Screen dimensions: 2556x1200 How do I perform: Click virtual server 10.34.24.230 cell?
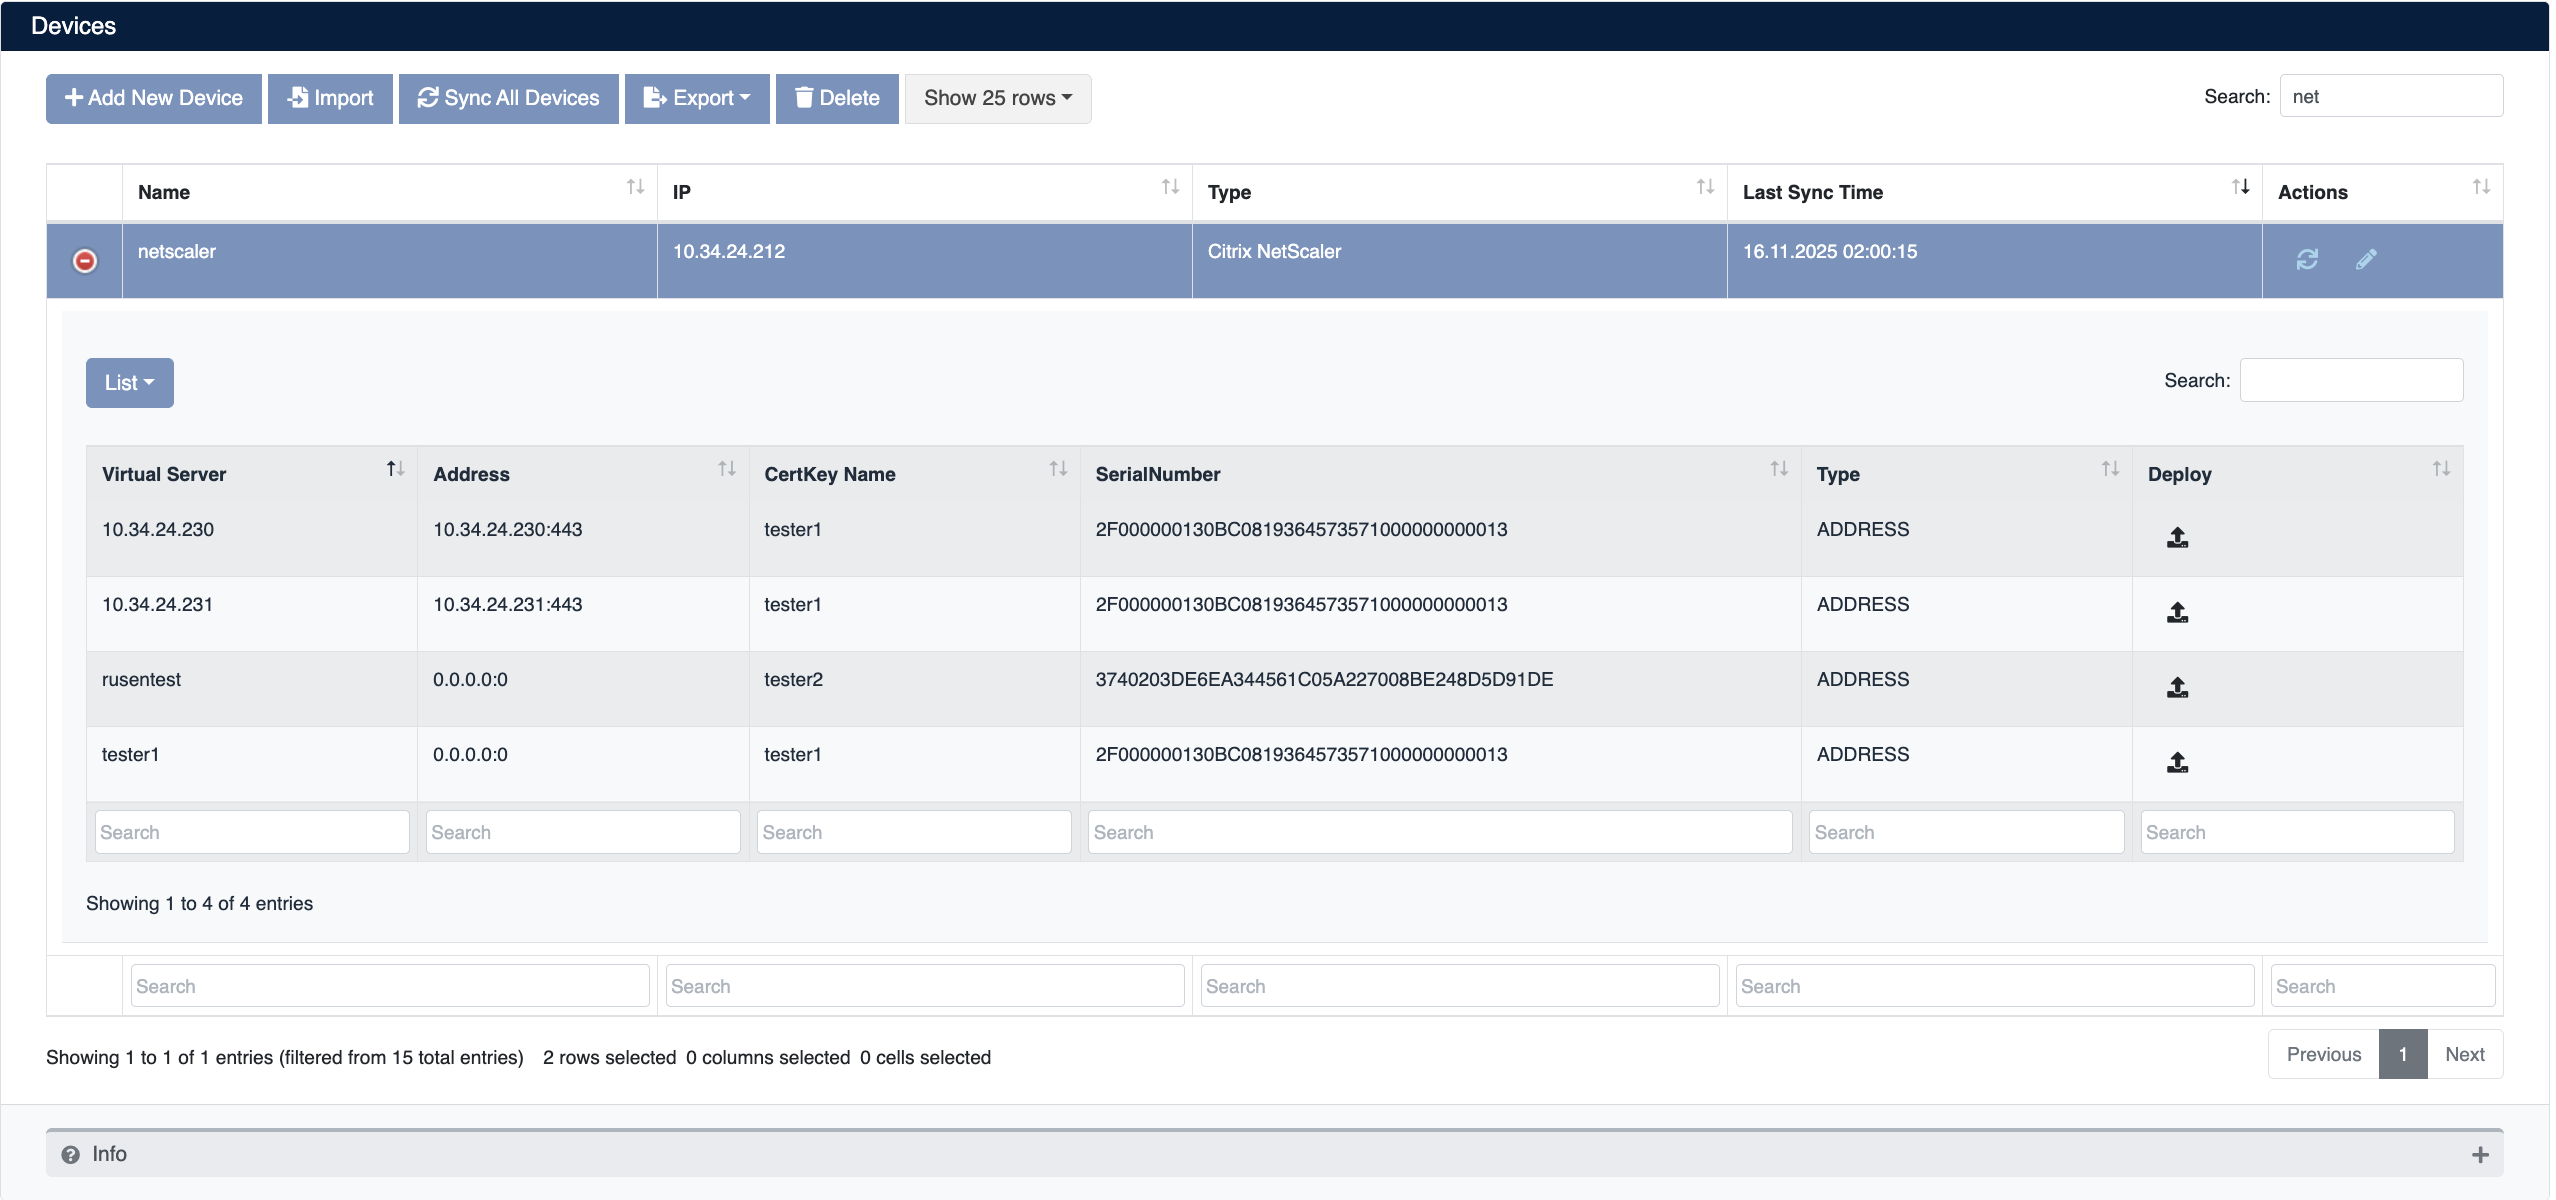point(252,539)
